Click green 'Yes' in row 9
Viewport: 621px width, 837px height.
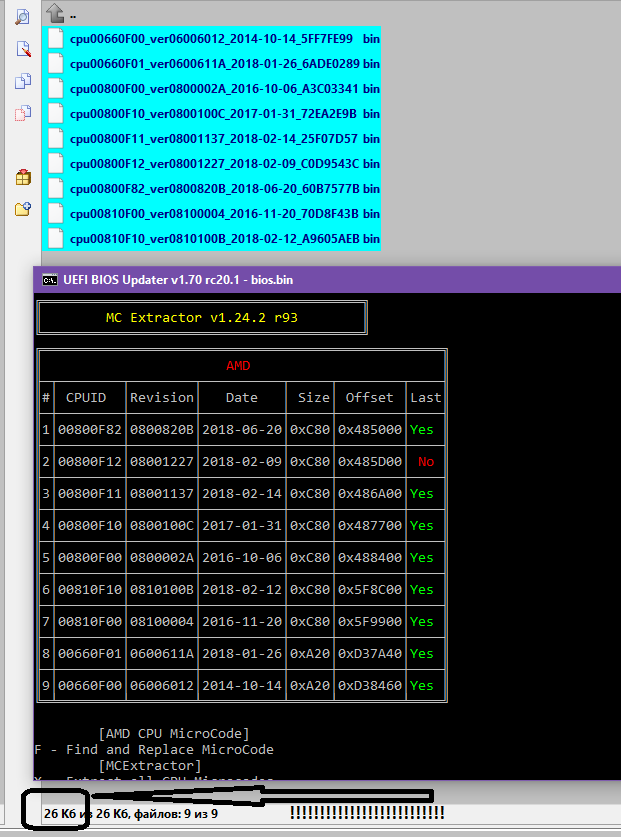pos(422,686)
